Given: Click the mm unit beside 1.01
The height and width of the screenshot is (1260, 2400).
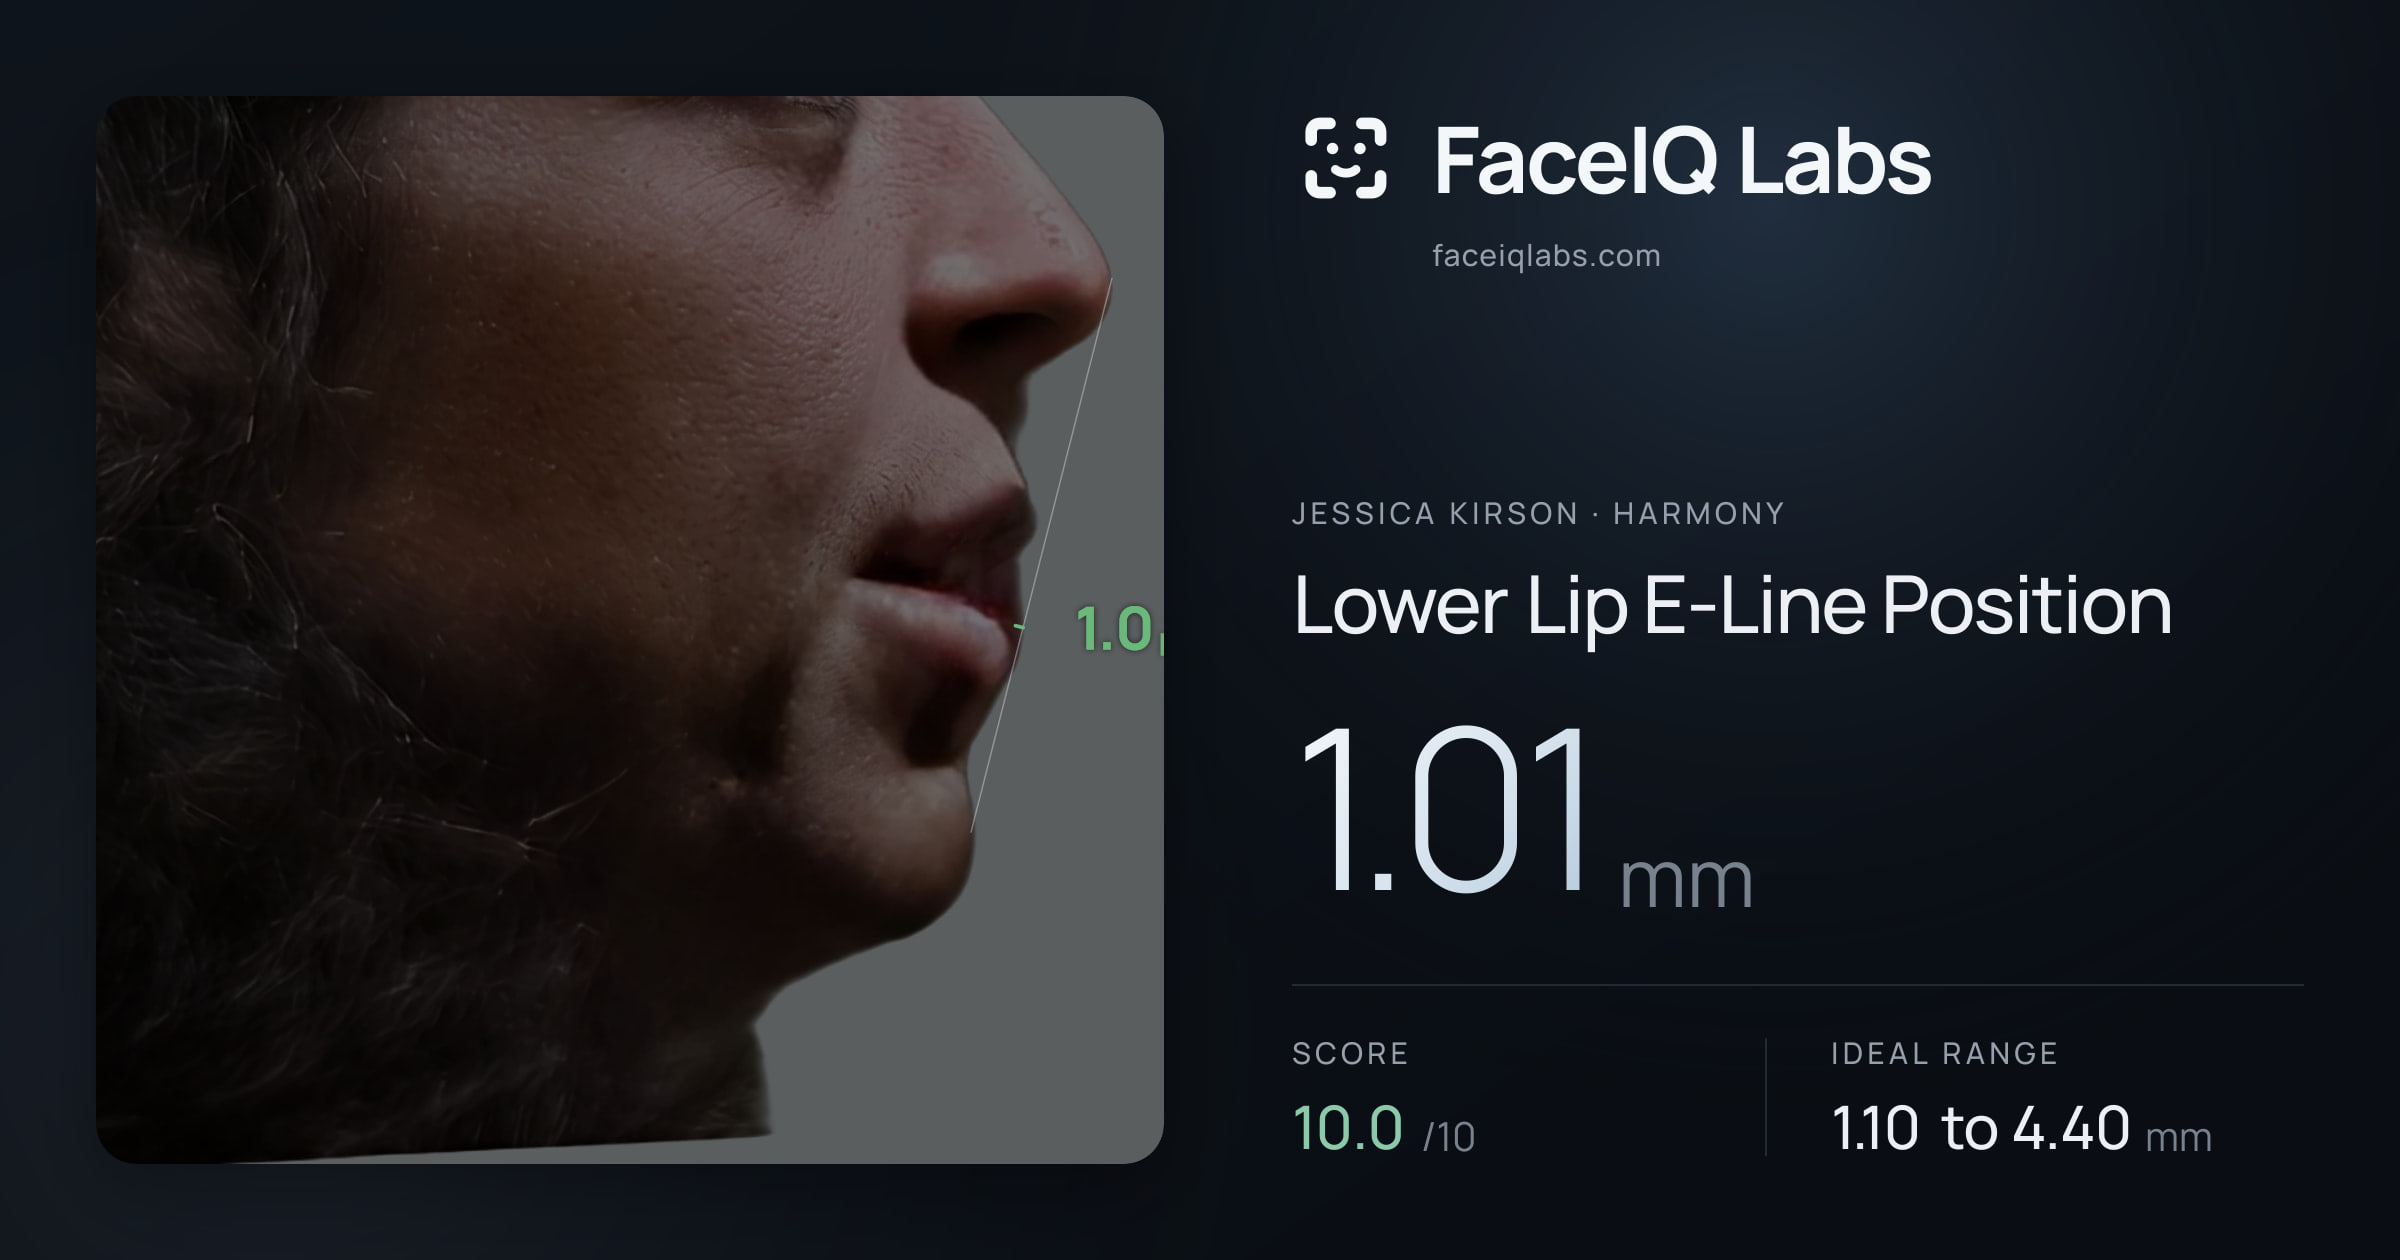Looking at the screenshot, I should (1686, 881).
